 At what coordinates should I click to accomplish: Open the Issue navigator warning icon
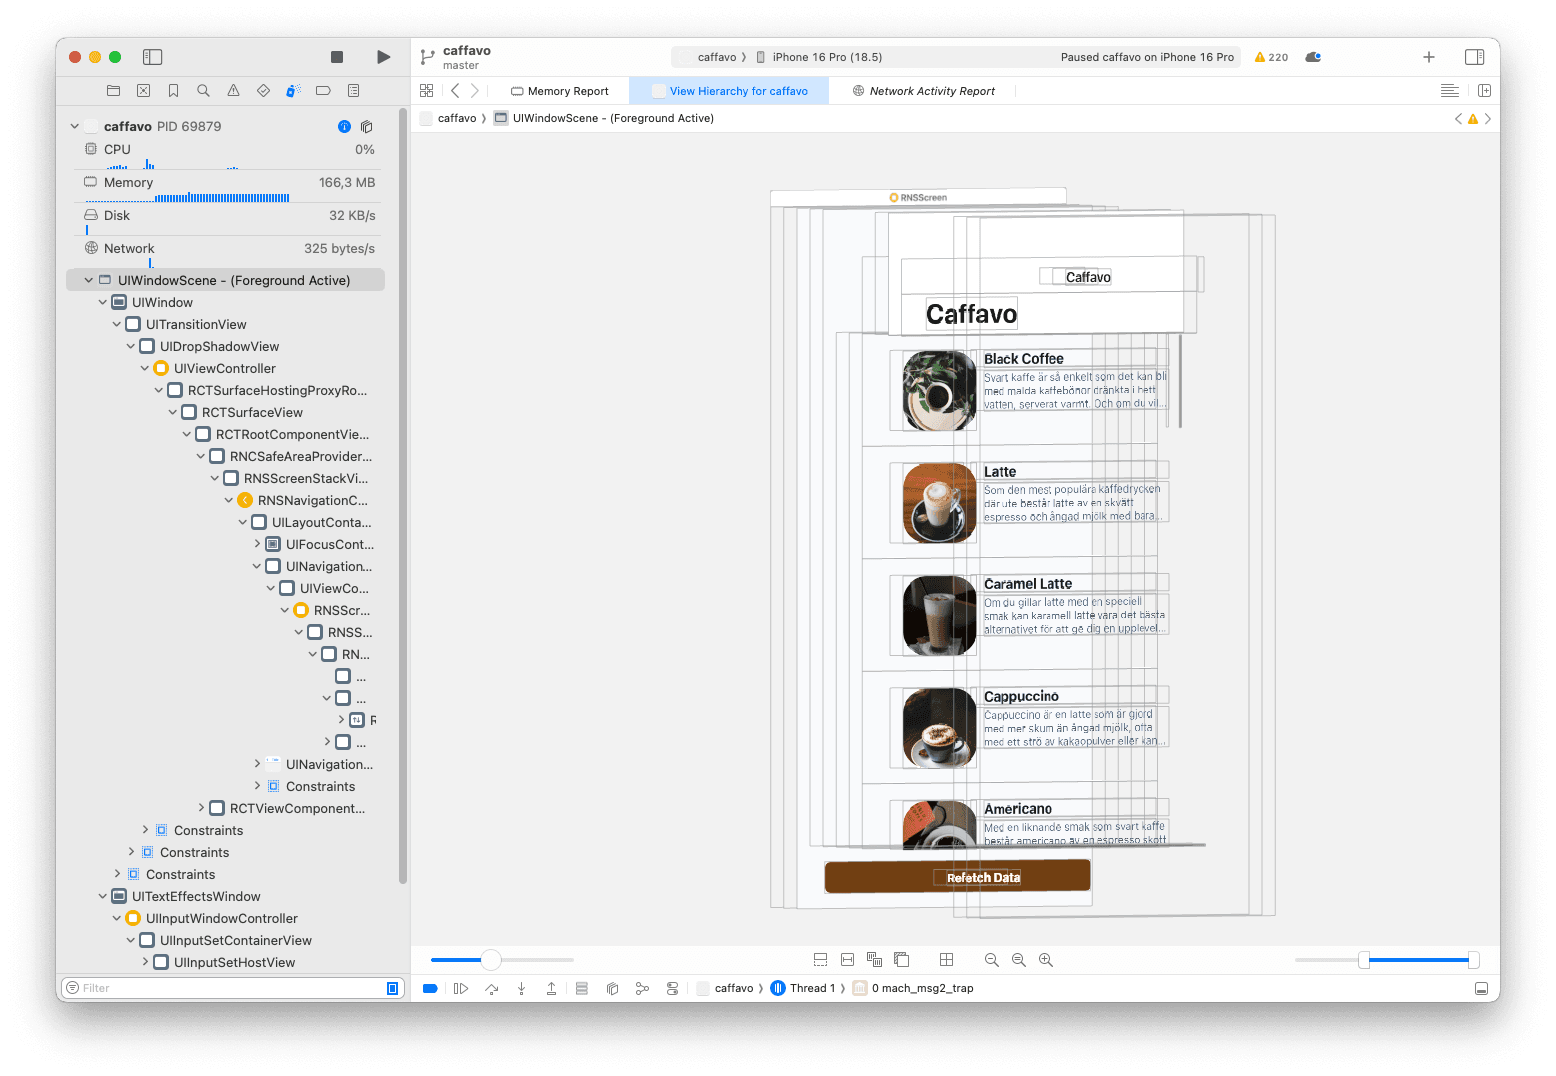pos(233,91)
